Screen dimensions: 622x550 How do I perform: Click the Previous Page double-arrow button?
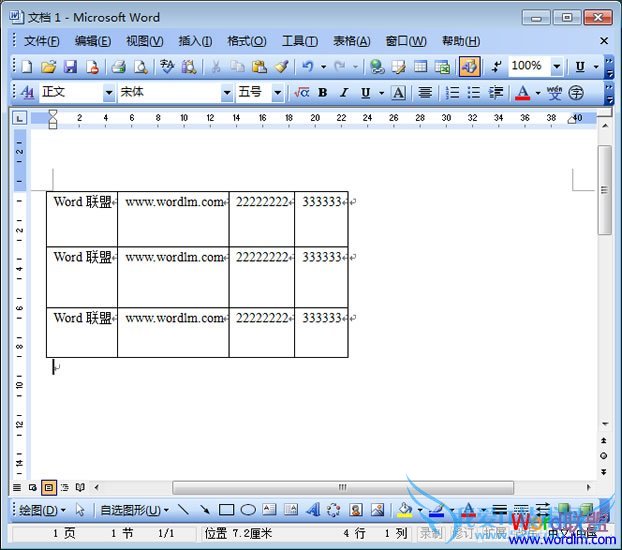tap(603, 440)
